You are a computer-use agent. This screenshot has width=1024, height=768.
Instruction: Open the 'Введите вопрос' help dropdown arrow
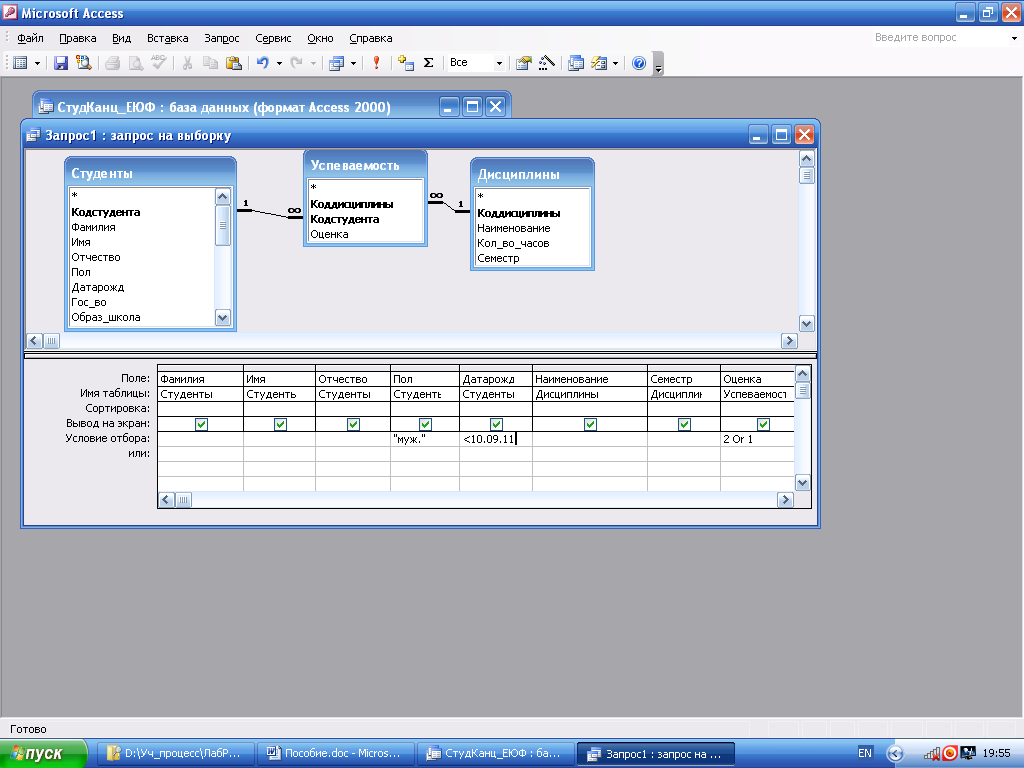[x=1014, y=38]
